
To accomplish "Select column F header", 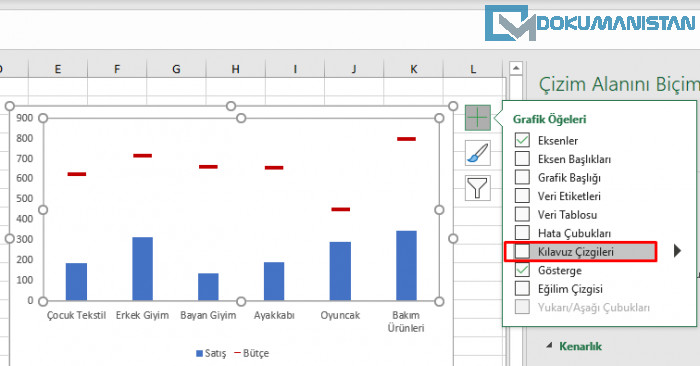I will tap(117, 69).
